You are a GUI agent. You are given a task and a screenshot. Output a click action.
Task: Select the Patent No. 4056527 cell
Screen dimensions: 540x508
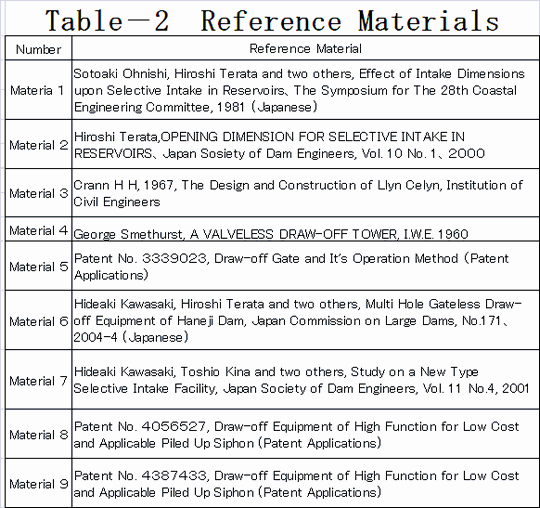point(305,434)
